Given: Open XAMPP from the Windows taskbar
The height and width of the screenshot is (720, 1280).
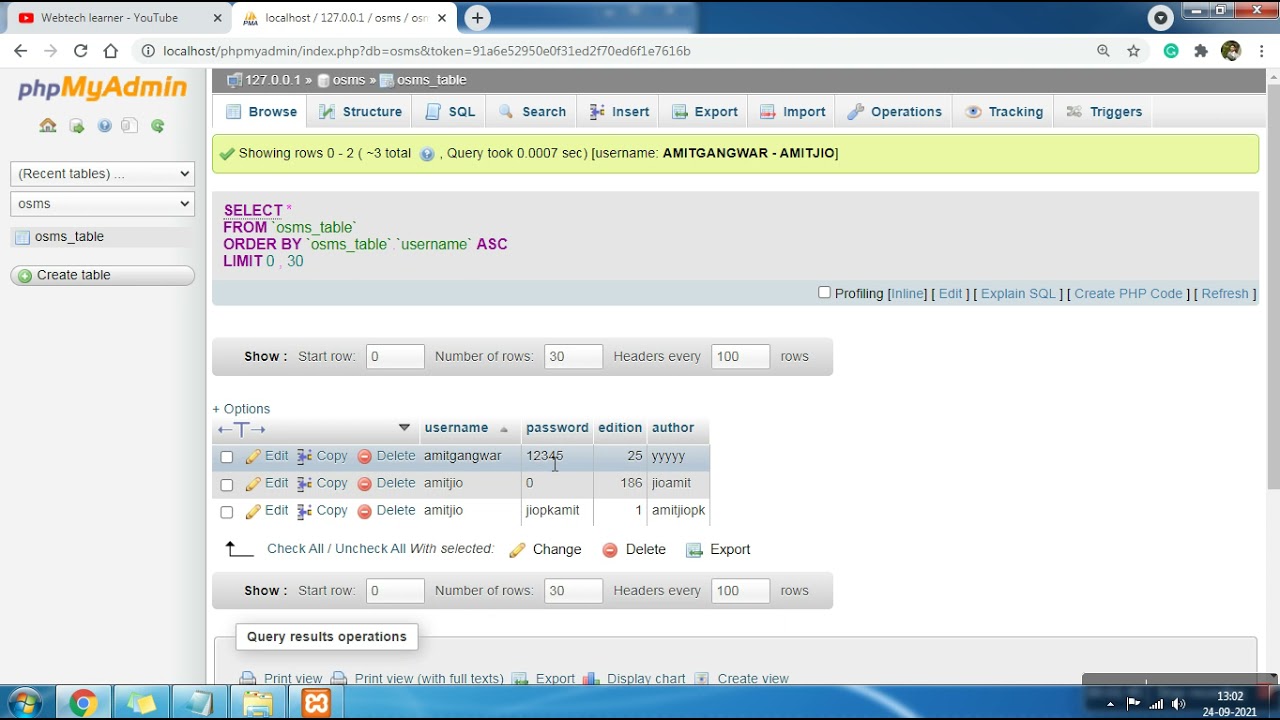Looking at the screenshot, I should click(x=316, y=703).
